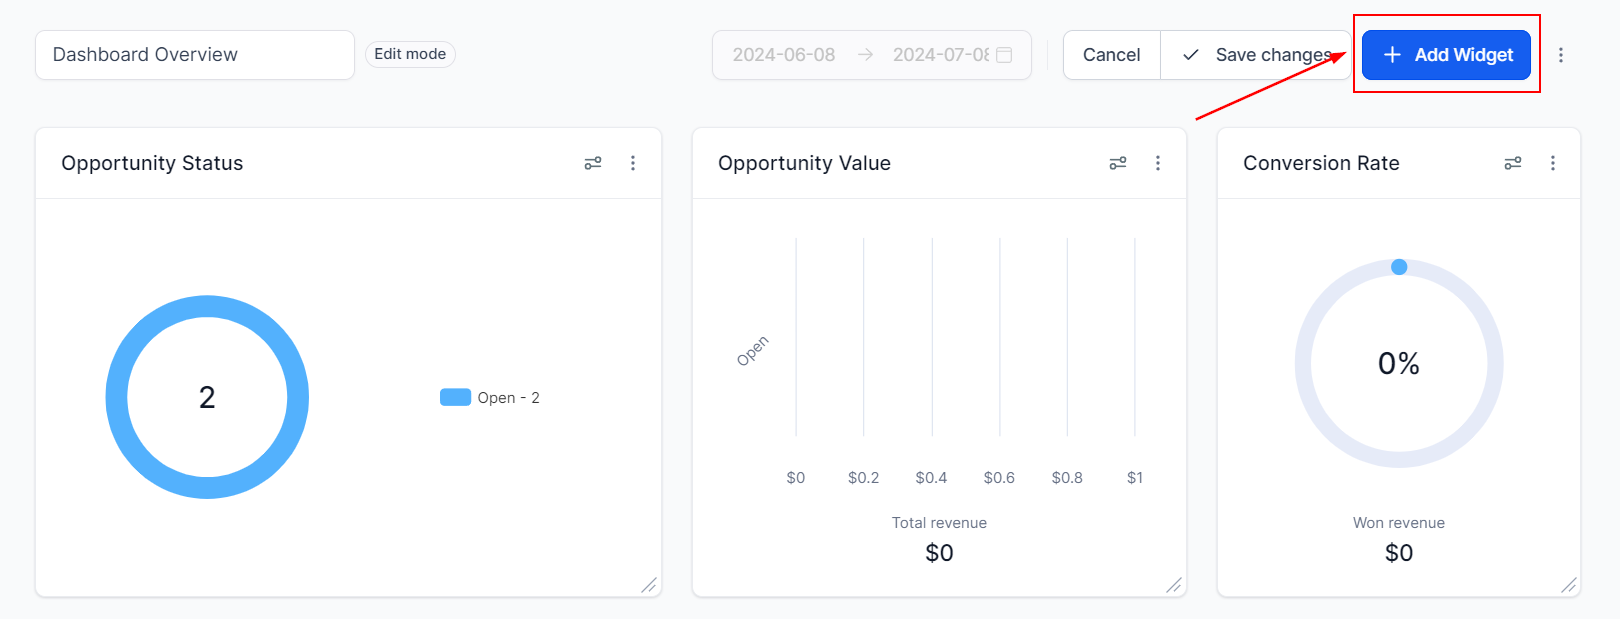Open Opportunity Value three-dot menu
The width and height of the screenshot is (1620, 619).
pyautogui.click(x=1158, y=163)
